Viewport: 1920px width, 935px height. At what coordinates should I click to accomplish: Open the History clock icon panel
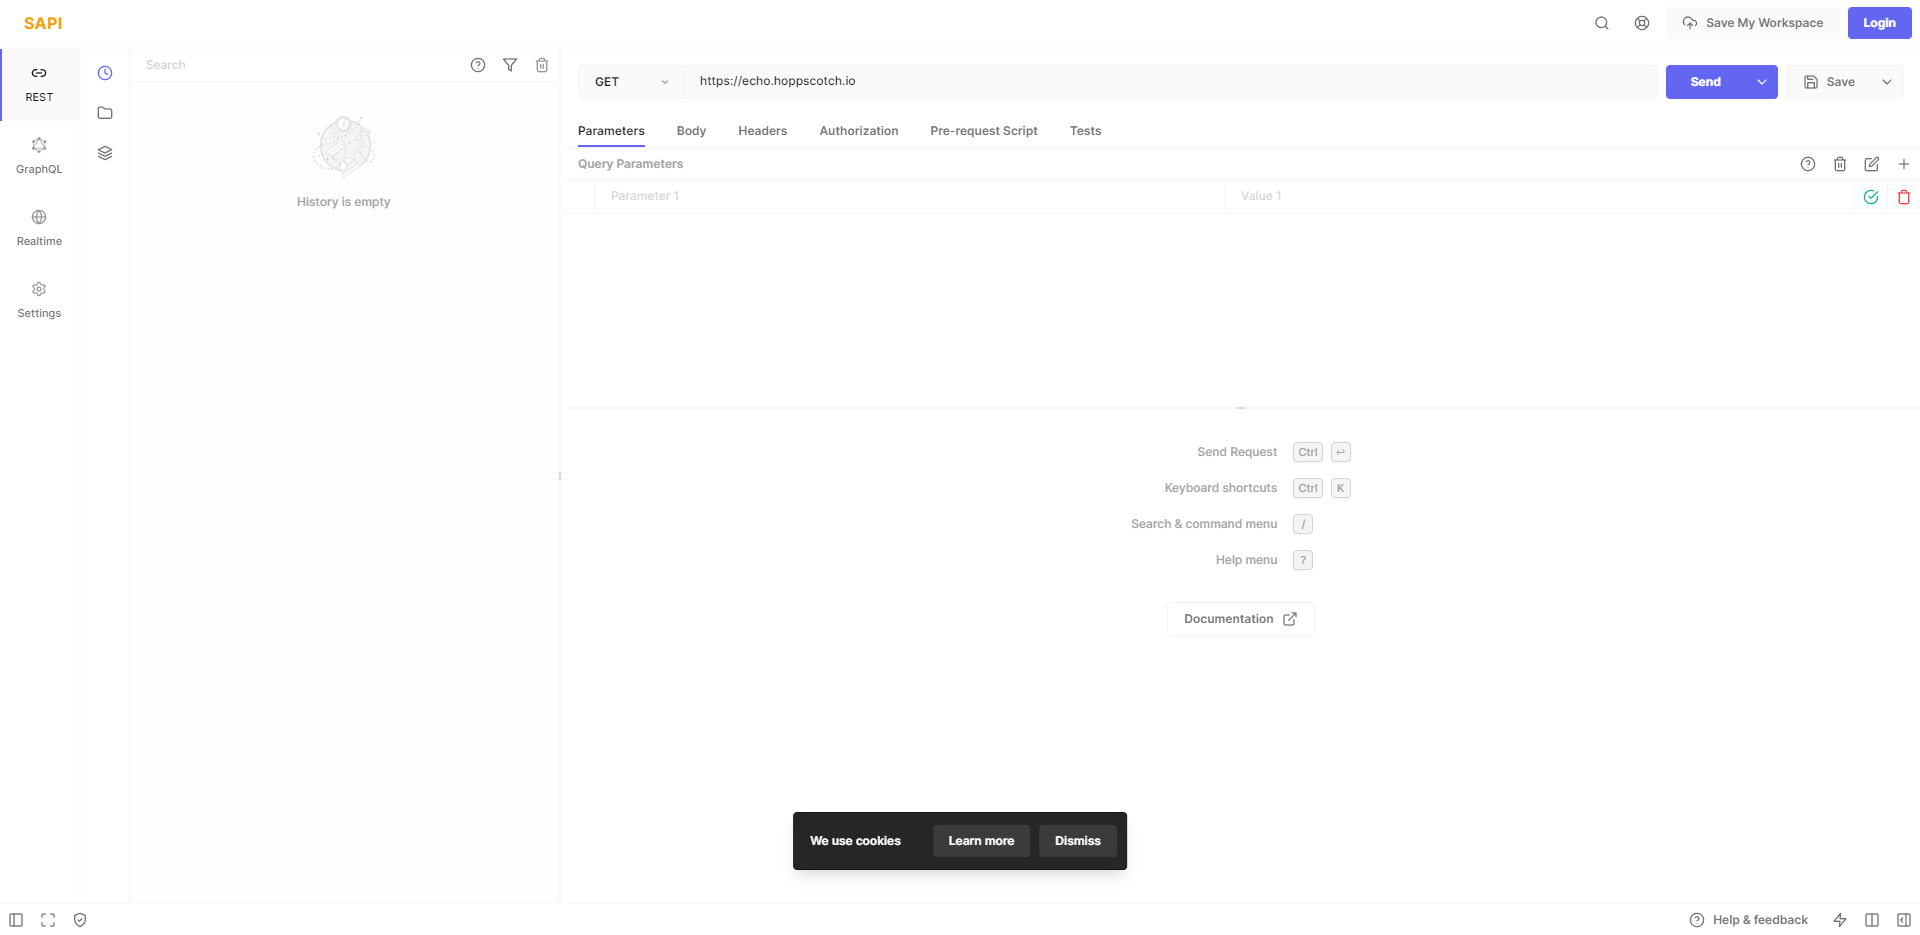tap(105, 73)
